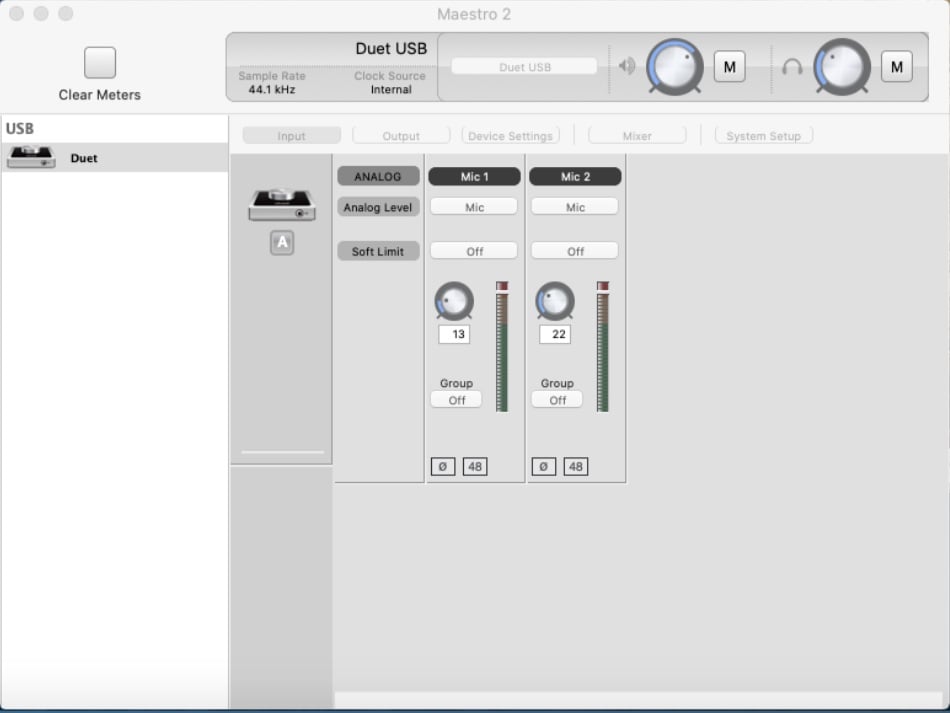Mute the headphone output
This screenshot has width=950, height=713.
[x=897, y=66]
